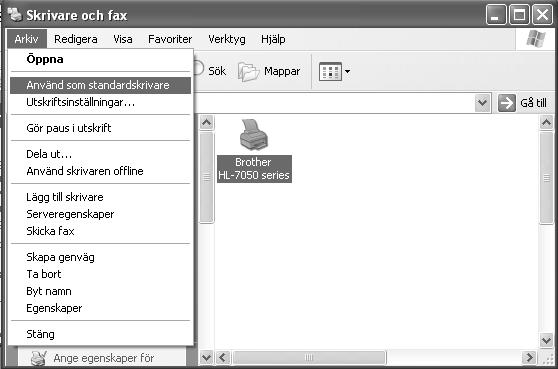This screenshot has width=558, height=369.
Task: Click the main pane scrollbar down arrow
Action: 546,341
